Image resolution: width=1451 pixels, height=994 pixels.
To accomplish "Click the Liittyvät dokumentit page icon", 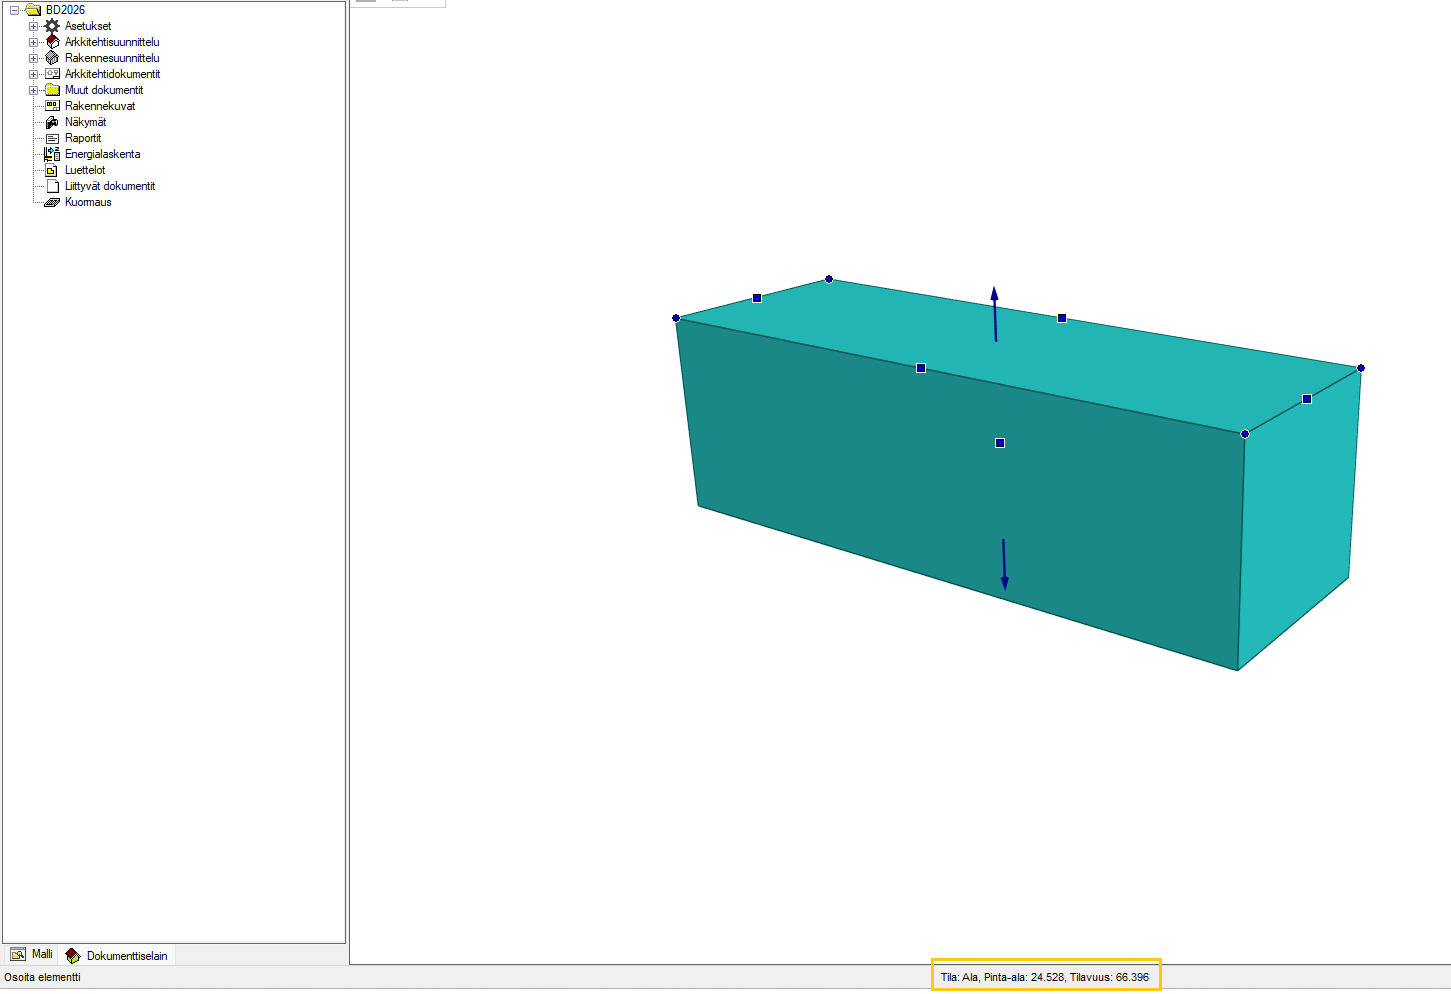I will (53, 186).
